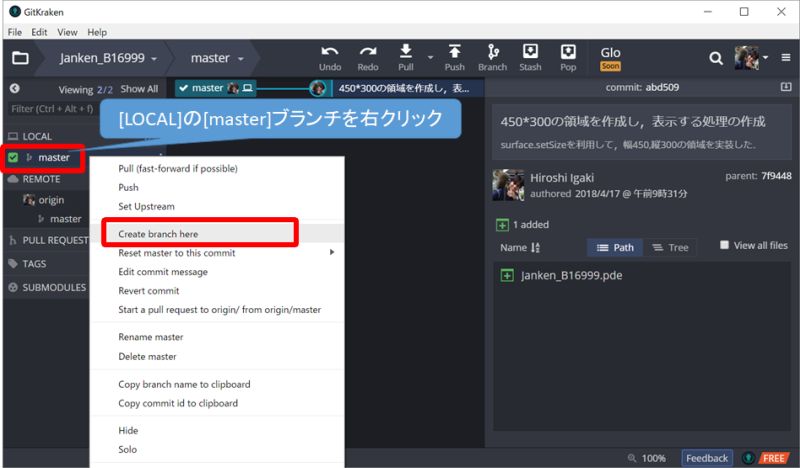Click the FREE license badge
The height and width of the screenshot is (468, 800).
(773, 458)
